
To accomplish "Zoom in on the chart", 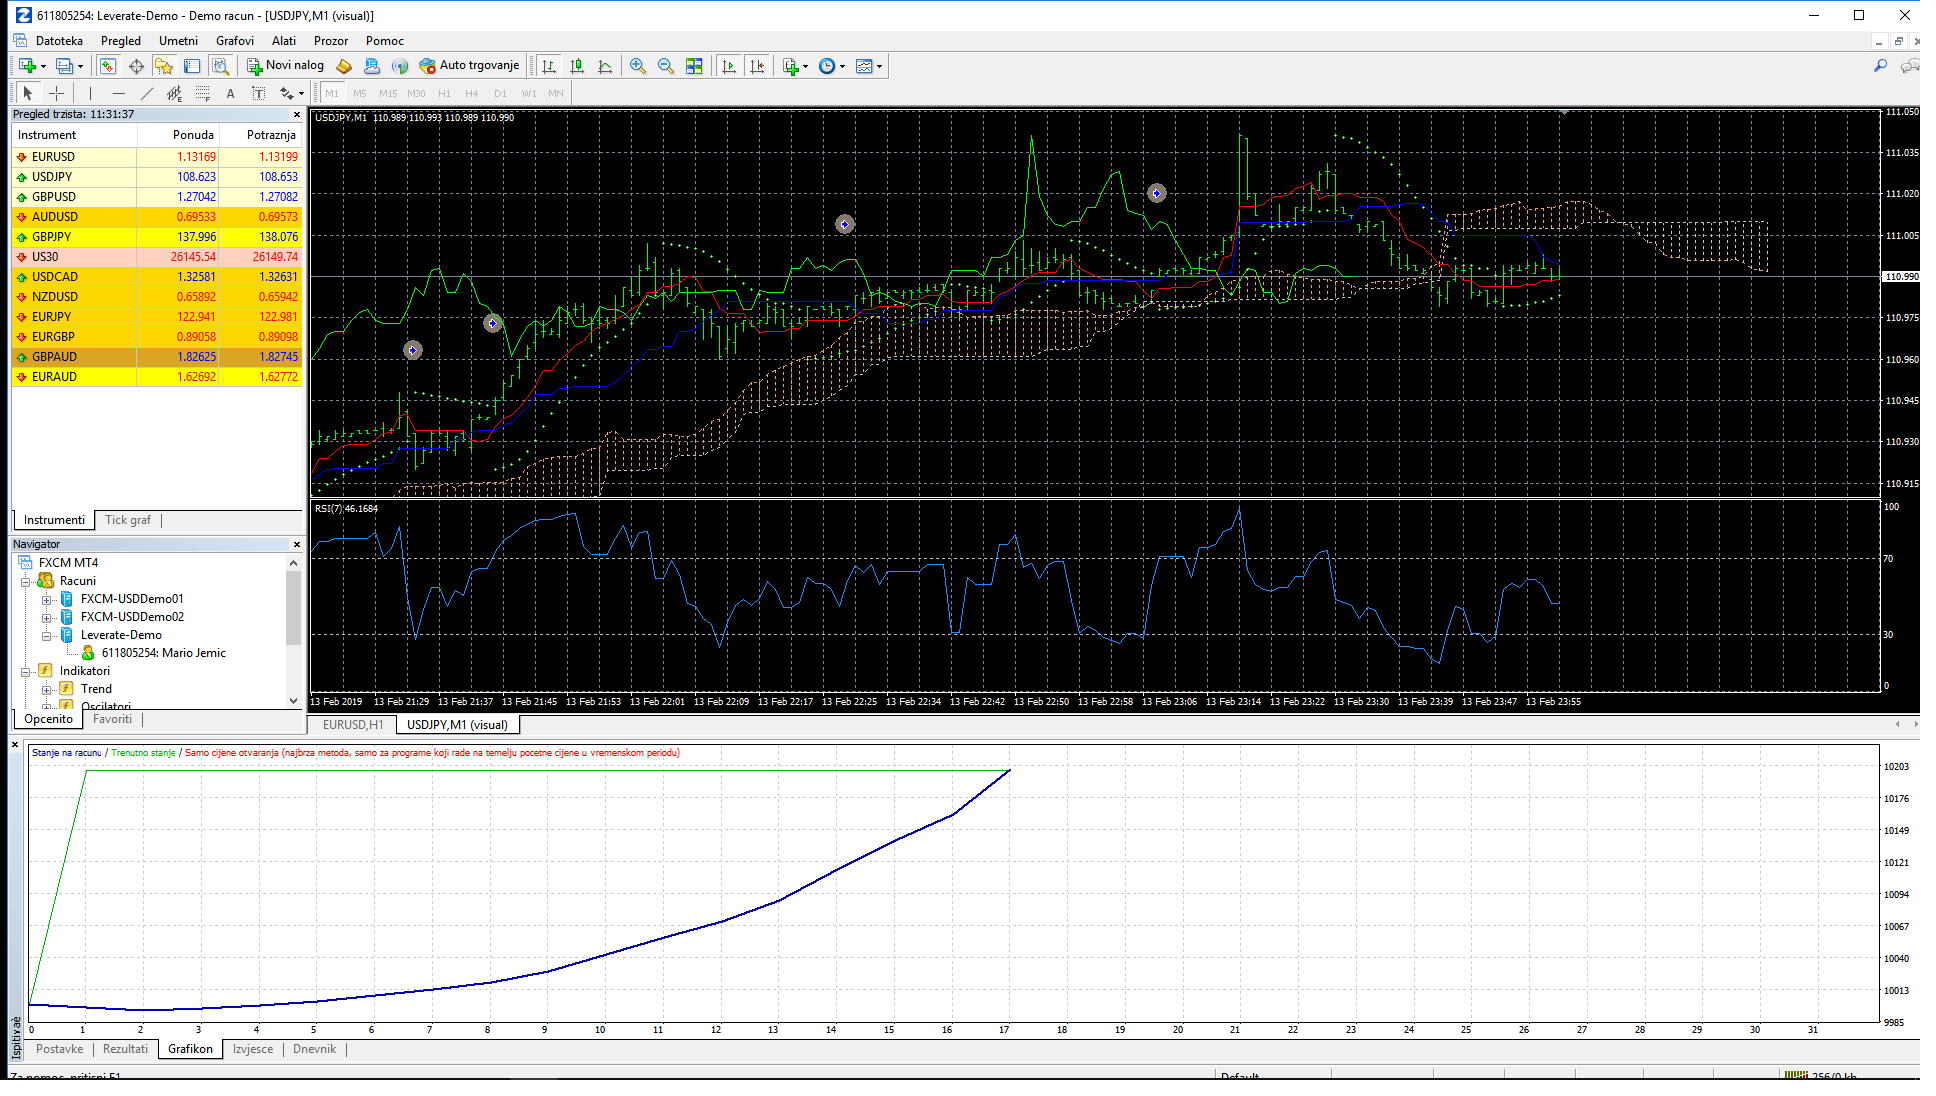I will coord(638,66).
